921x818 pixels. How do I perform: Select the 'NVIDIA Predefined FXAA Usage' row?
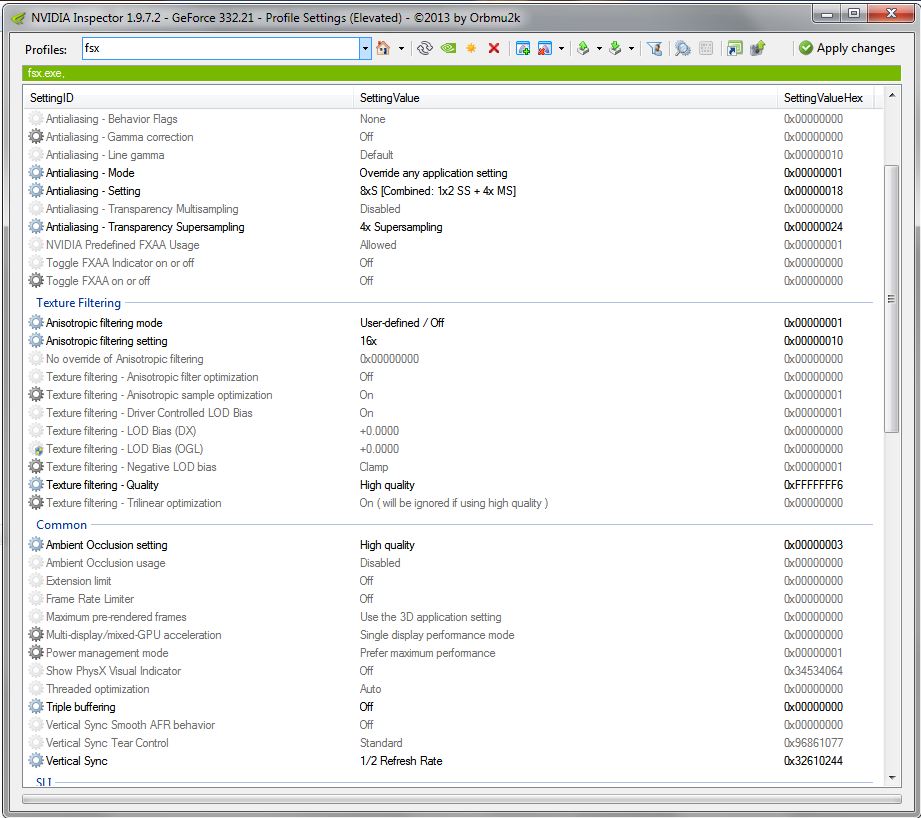click(x=449, y=245)
